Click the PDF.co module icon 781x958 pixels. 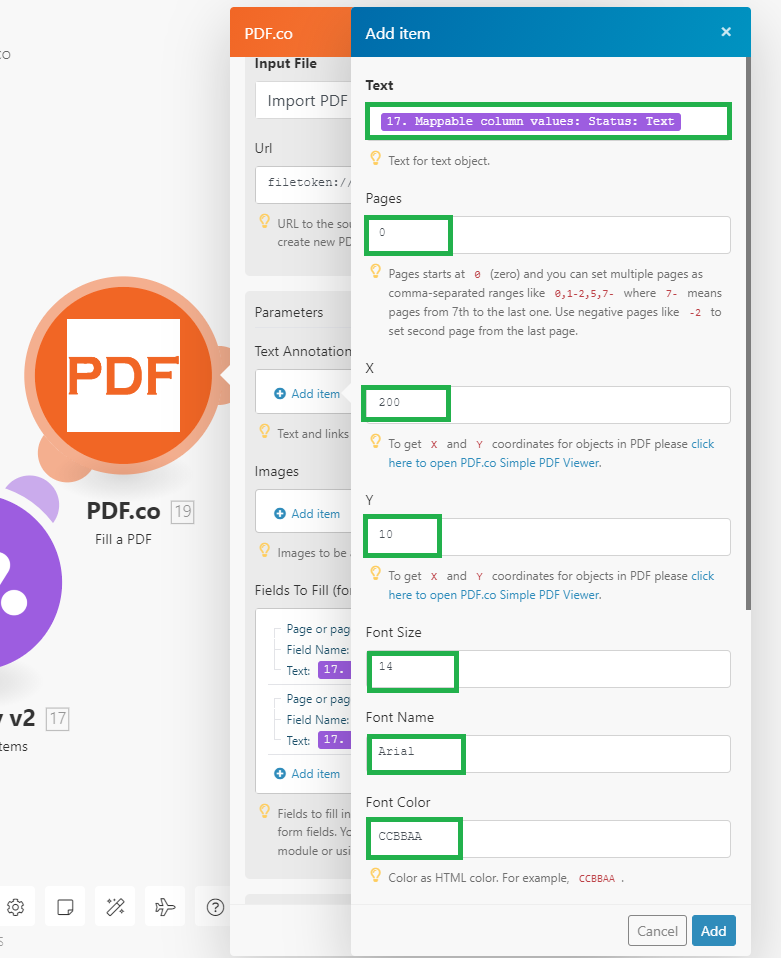point(123,375)
